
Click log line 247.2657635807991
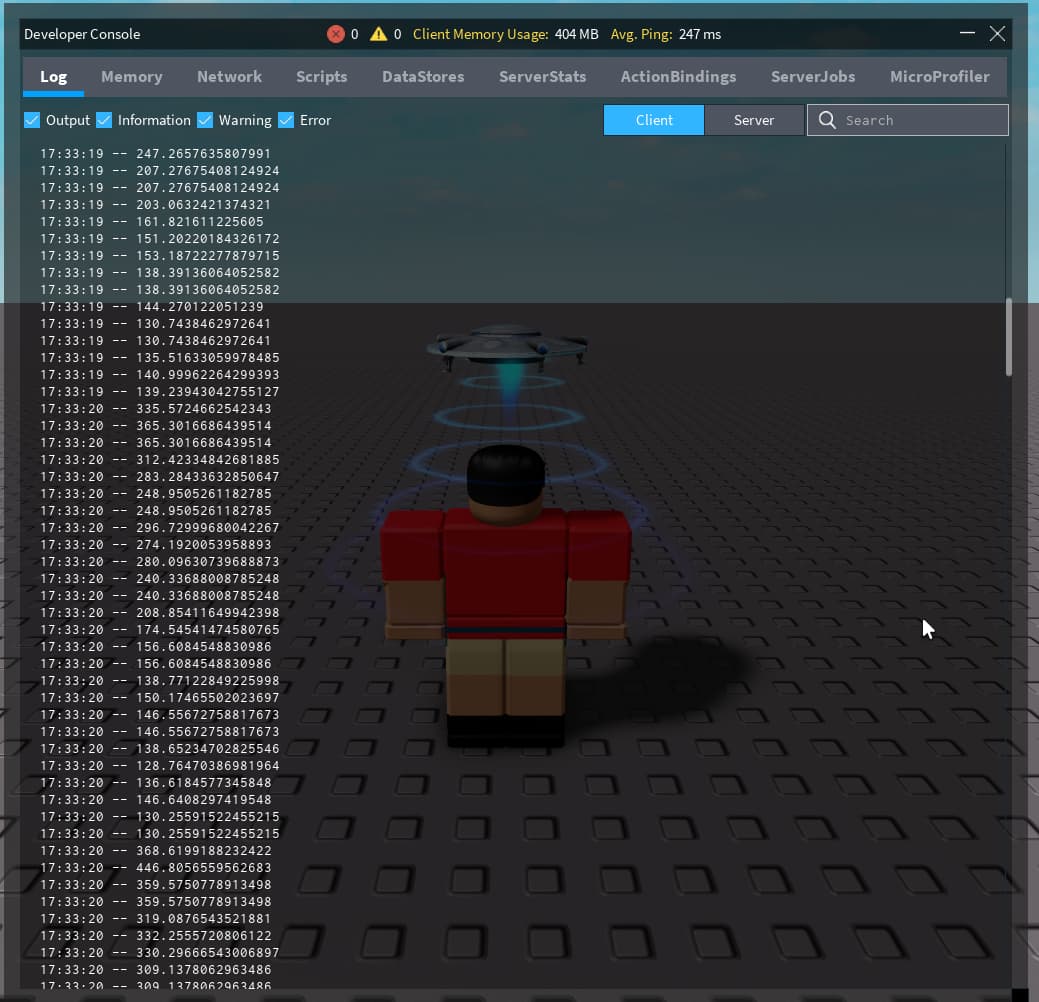(156, 154)
